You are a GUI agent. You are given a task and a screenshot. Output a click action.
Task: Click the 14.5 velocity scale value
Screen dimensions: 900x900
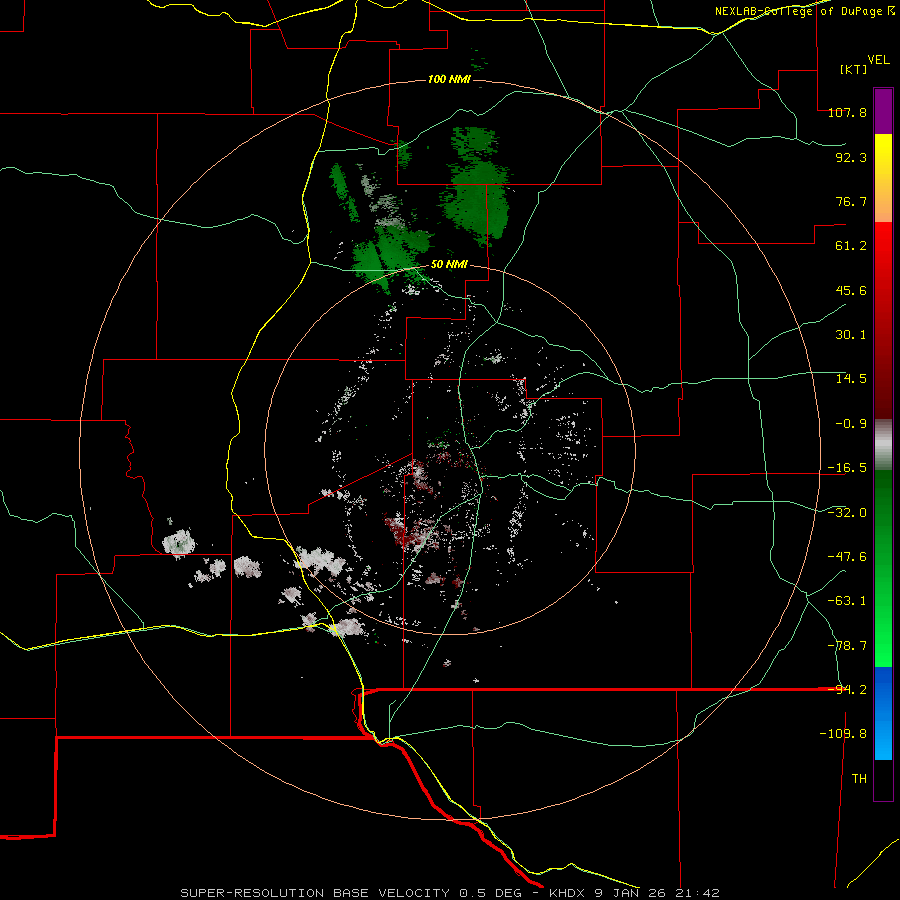tap(851, 379)
